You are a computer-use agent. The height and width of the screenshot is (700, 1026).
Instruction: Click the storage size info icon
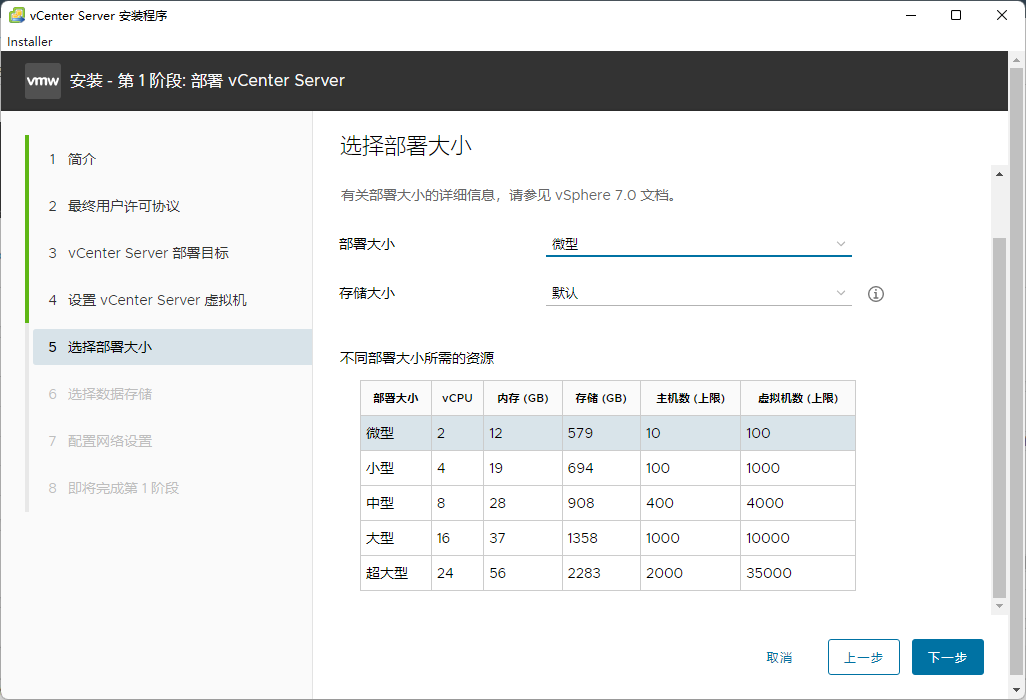[x=876, y=294]
